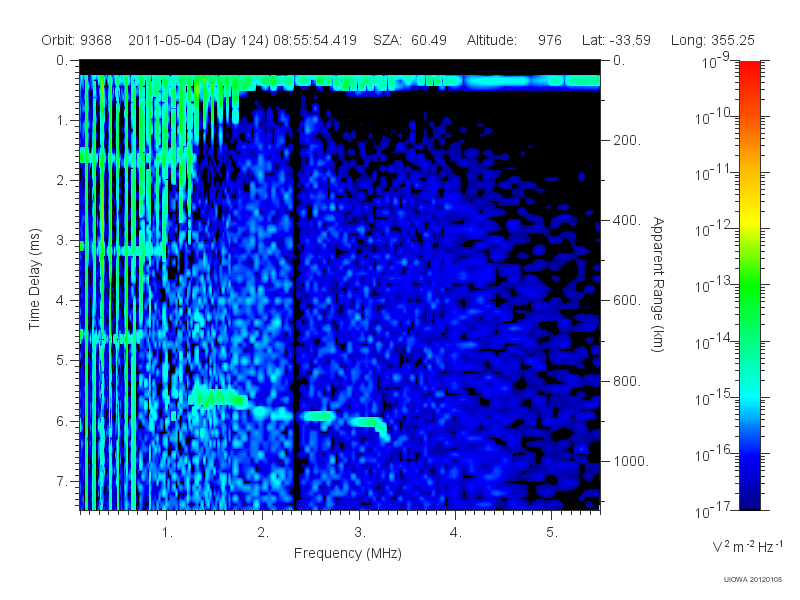Click the SZA: 60.49 value
The width and height of the screenshot is (800, 600).
(410, 40)
